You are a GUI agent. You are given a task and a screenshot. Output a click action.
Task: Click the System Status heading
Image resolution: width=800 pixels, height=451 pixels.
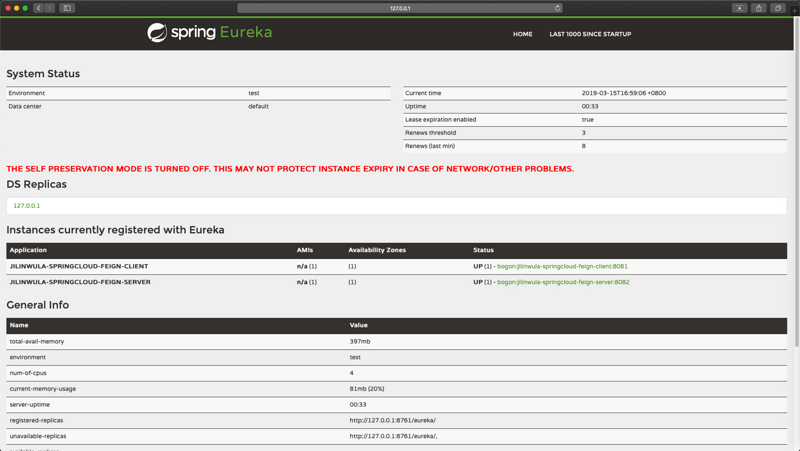click(x=43, y=73)
